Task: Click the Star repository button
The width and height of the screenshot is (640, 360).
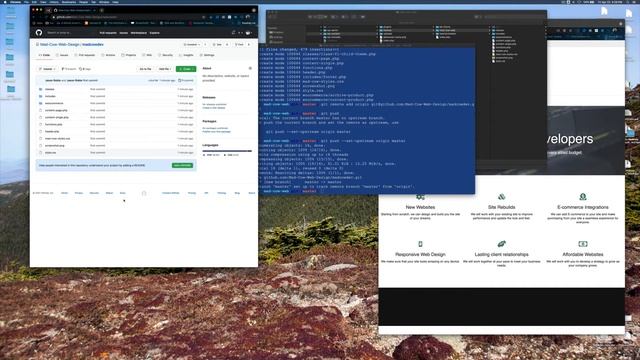Action: (x=217, y=44)
